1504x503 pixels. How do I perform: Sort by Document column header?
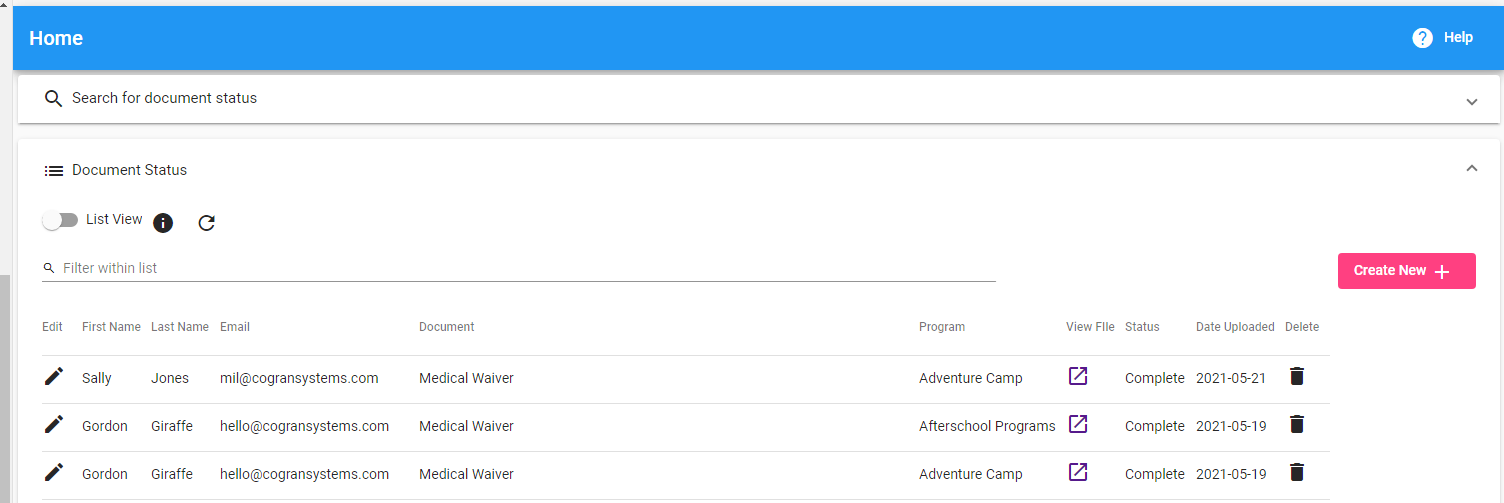point(446,327)
